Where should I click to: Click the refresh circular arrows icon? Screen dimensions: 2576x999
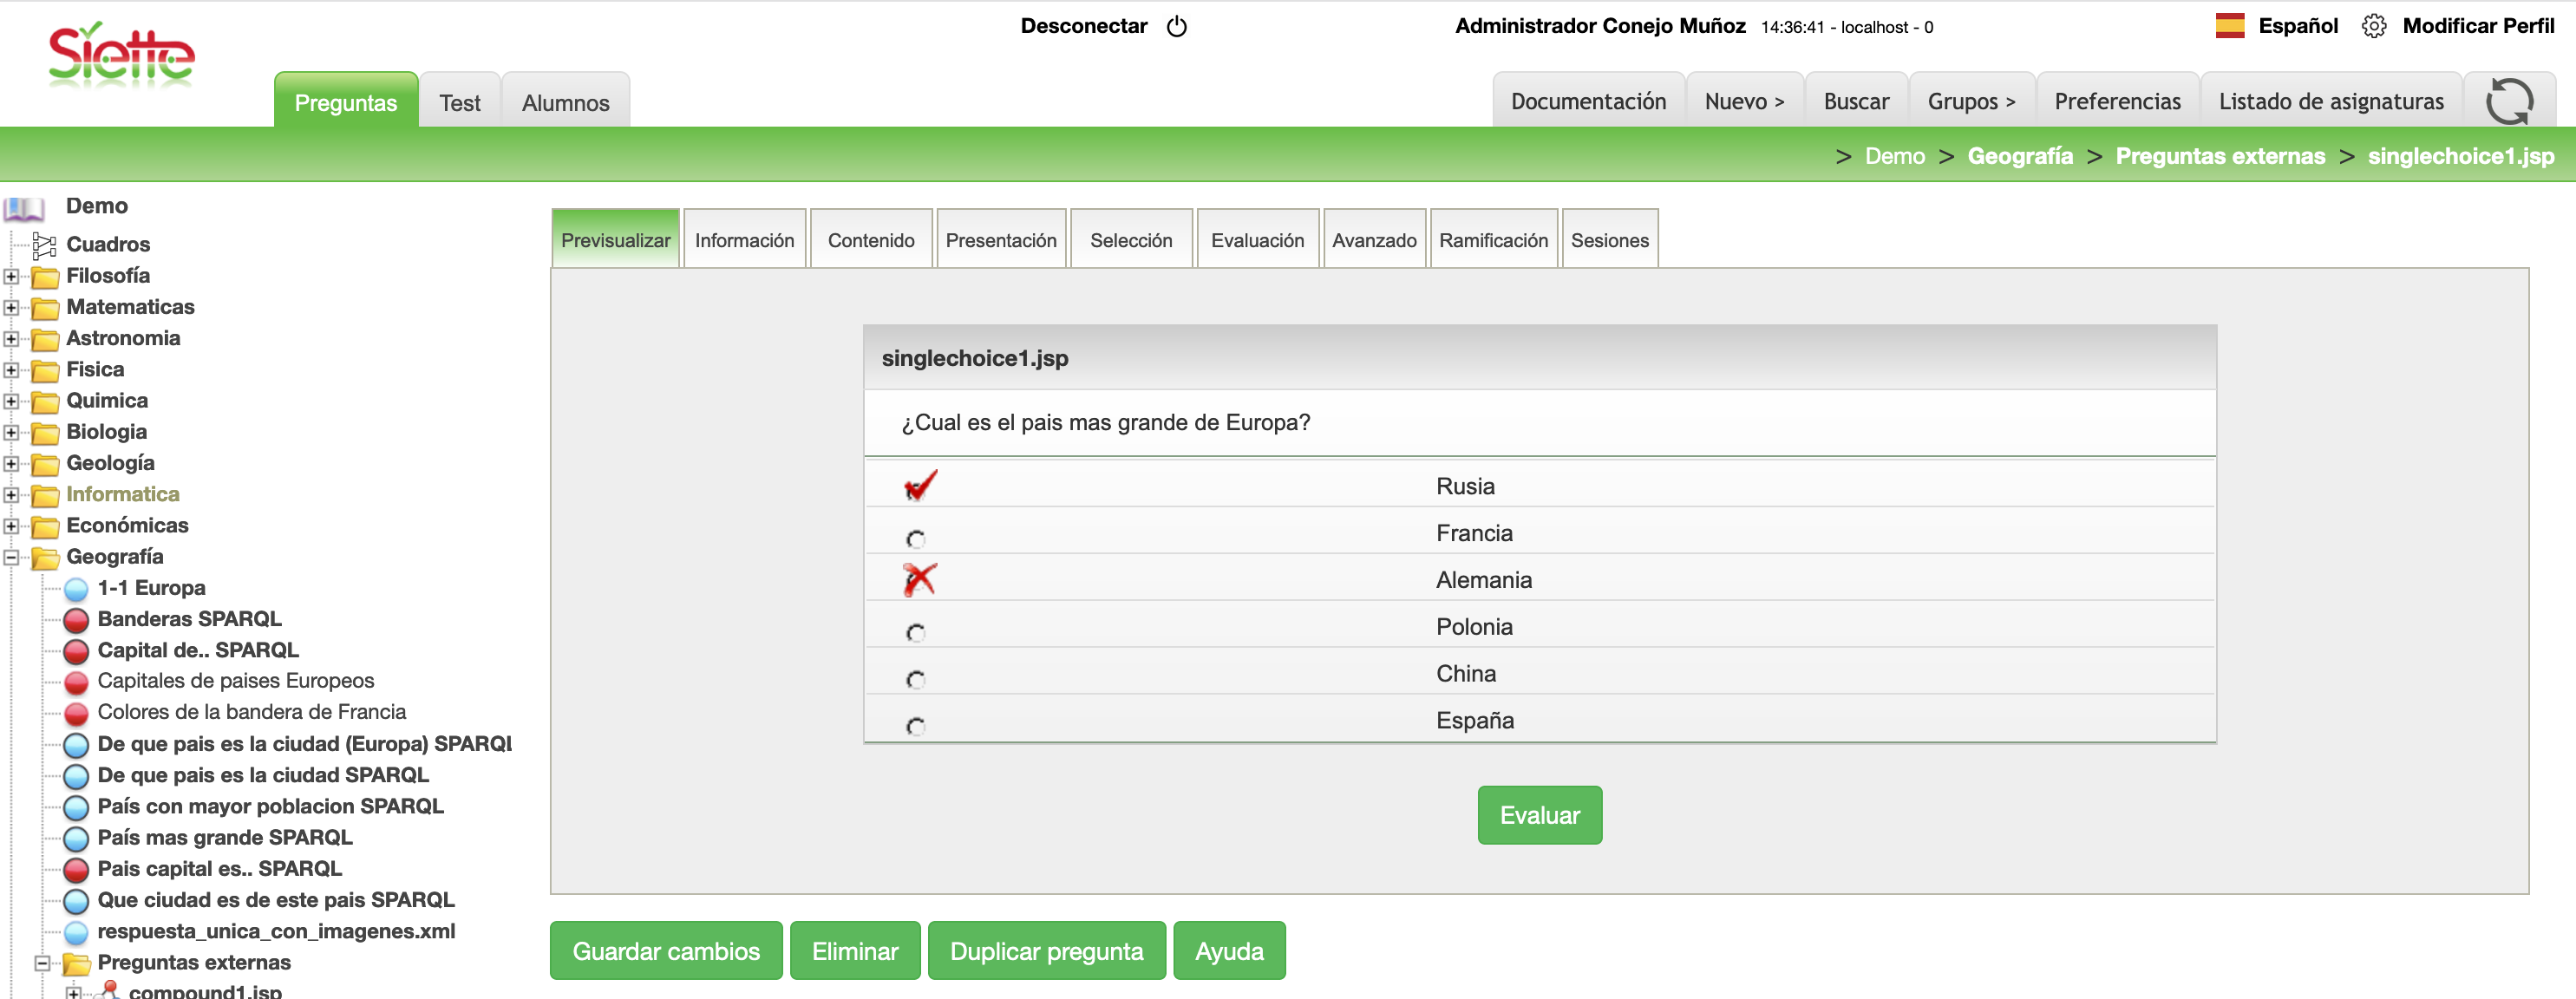[2508, 101]
